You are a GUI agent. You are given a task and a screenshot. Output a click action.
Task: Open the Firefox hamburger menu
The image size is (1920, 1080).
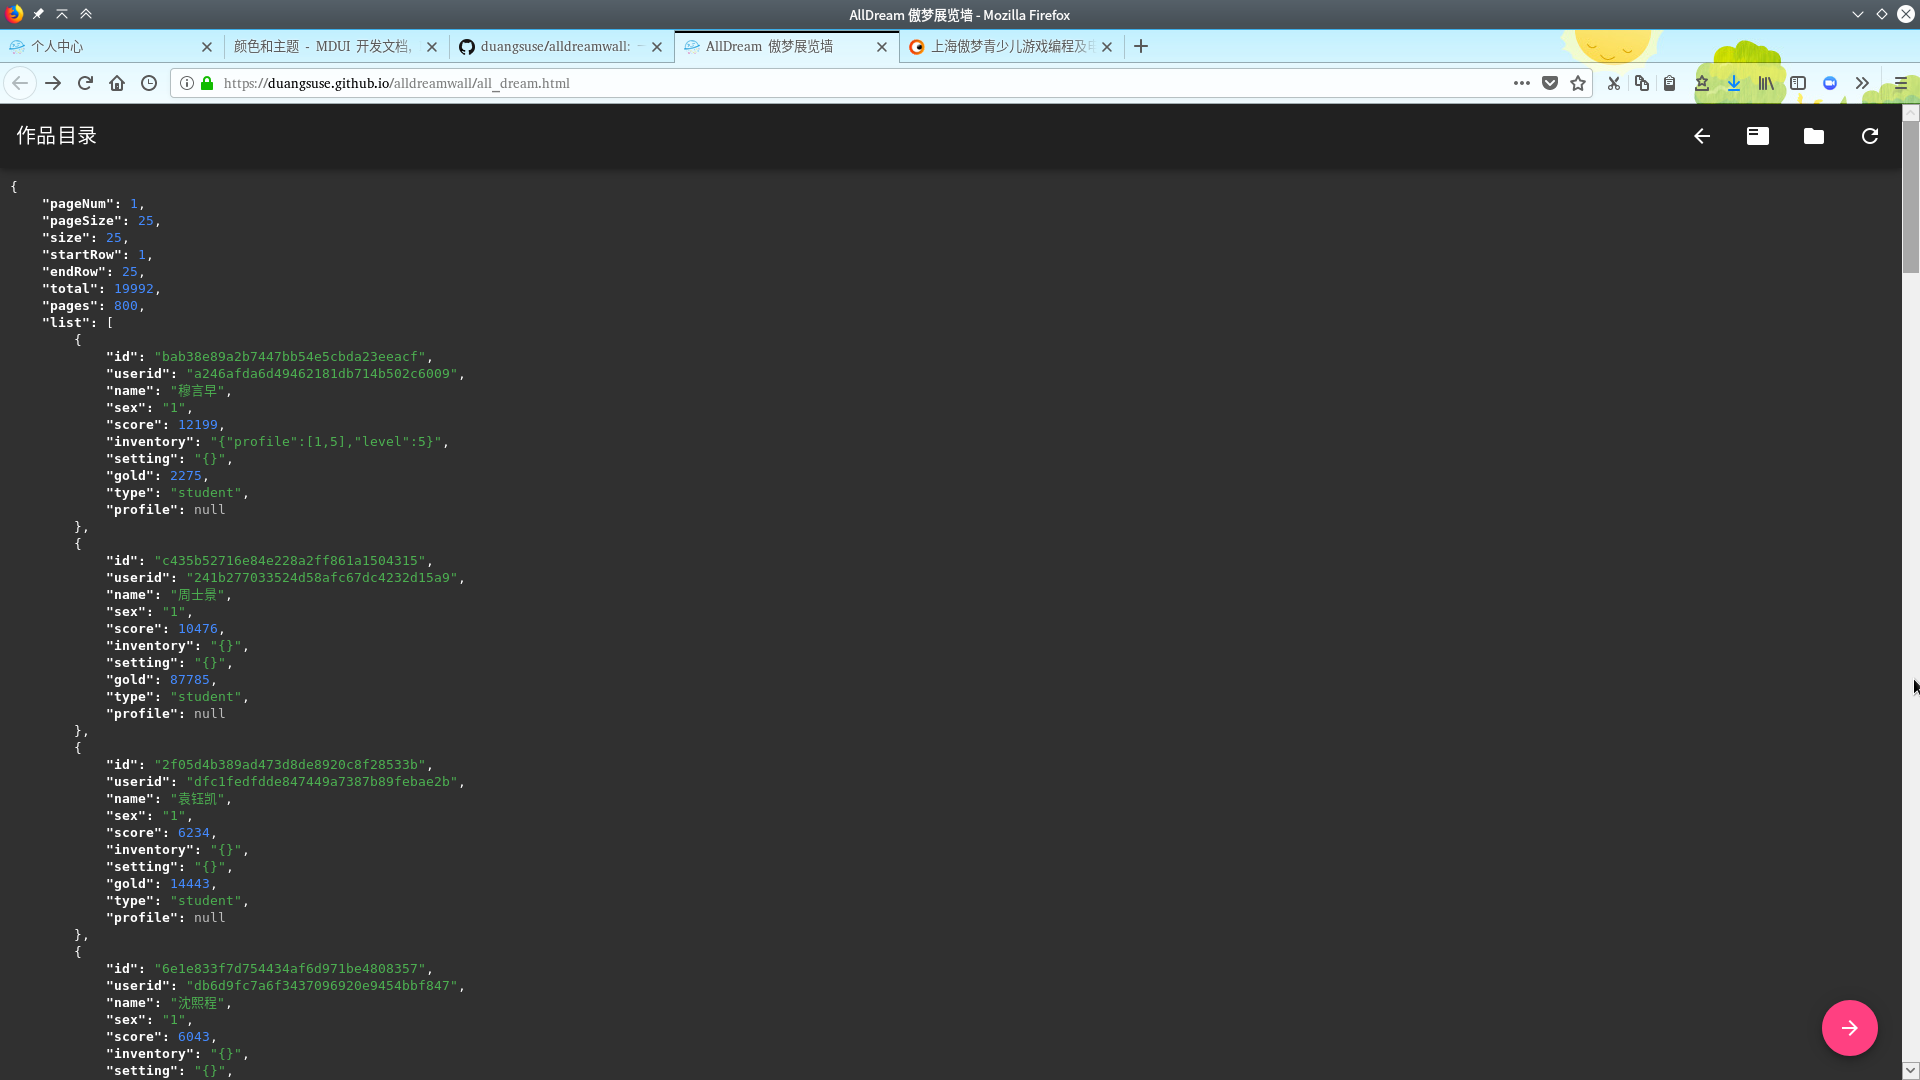click(x=1901, y=83)
